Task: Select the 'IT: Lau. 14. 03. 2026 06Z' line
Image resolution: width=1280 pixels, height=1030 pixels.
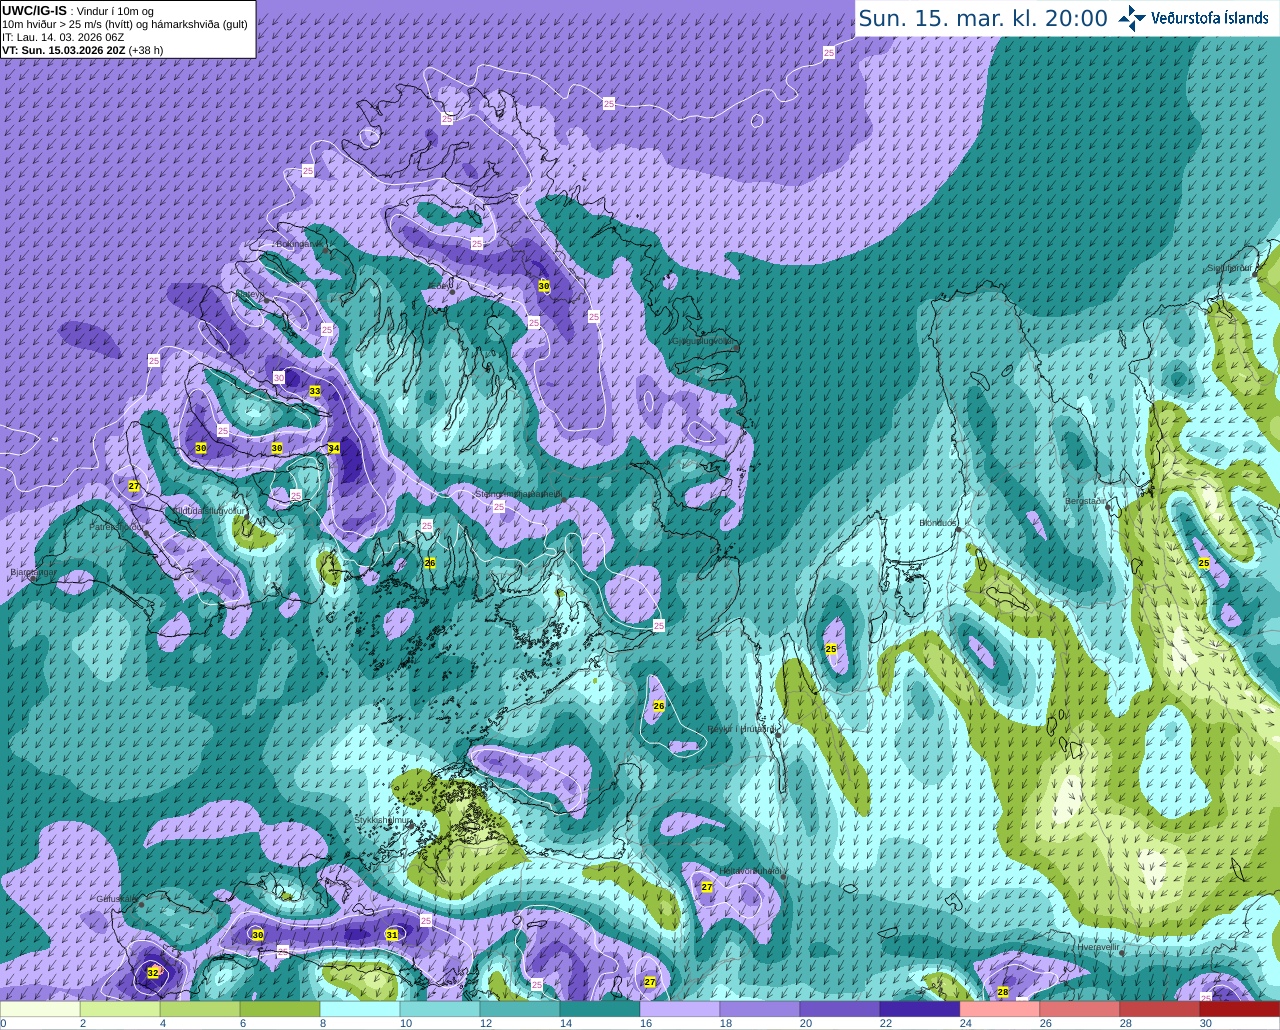Action: tap(63, 37)
